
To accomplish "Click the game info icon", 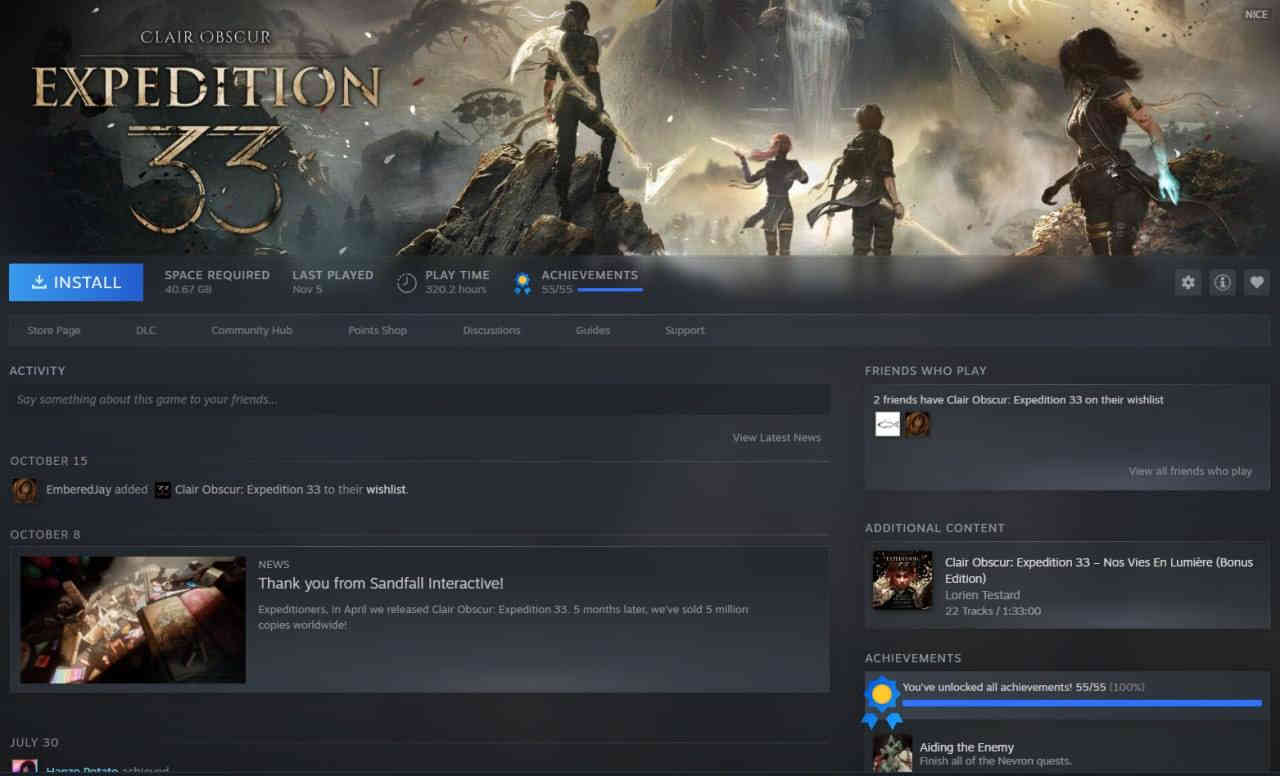I will point(1222,283).
